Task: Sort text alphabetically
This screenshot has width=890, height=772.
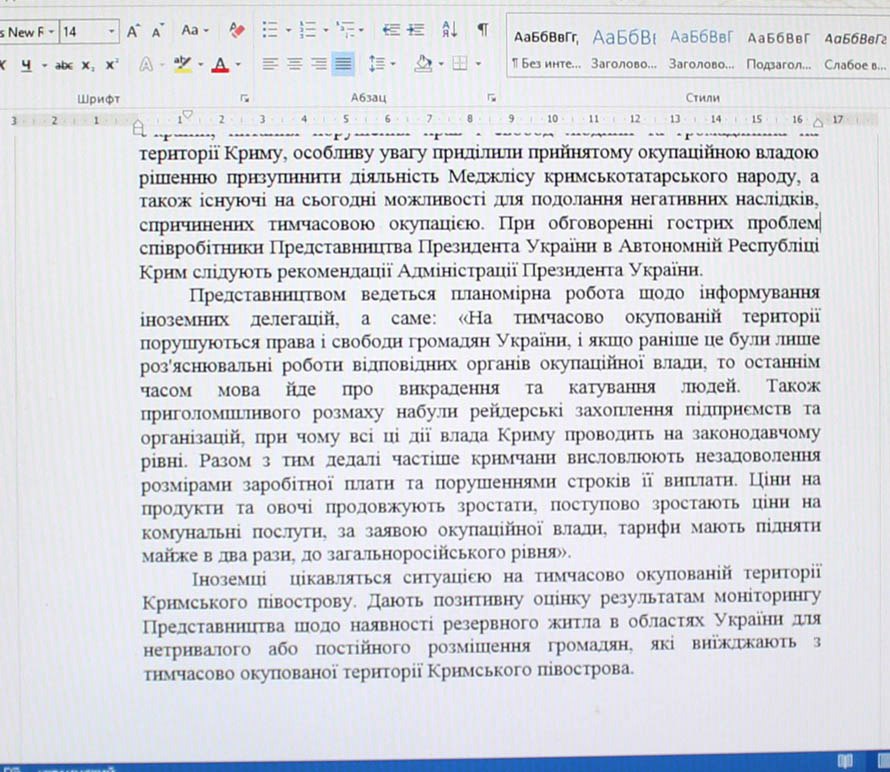Action: coord(449,31)
